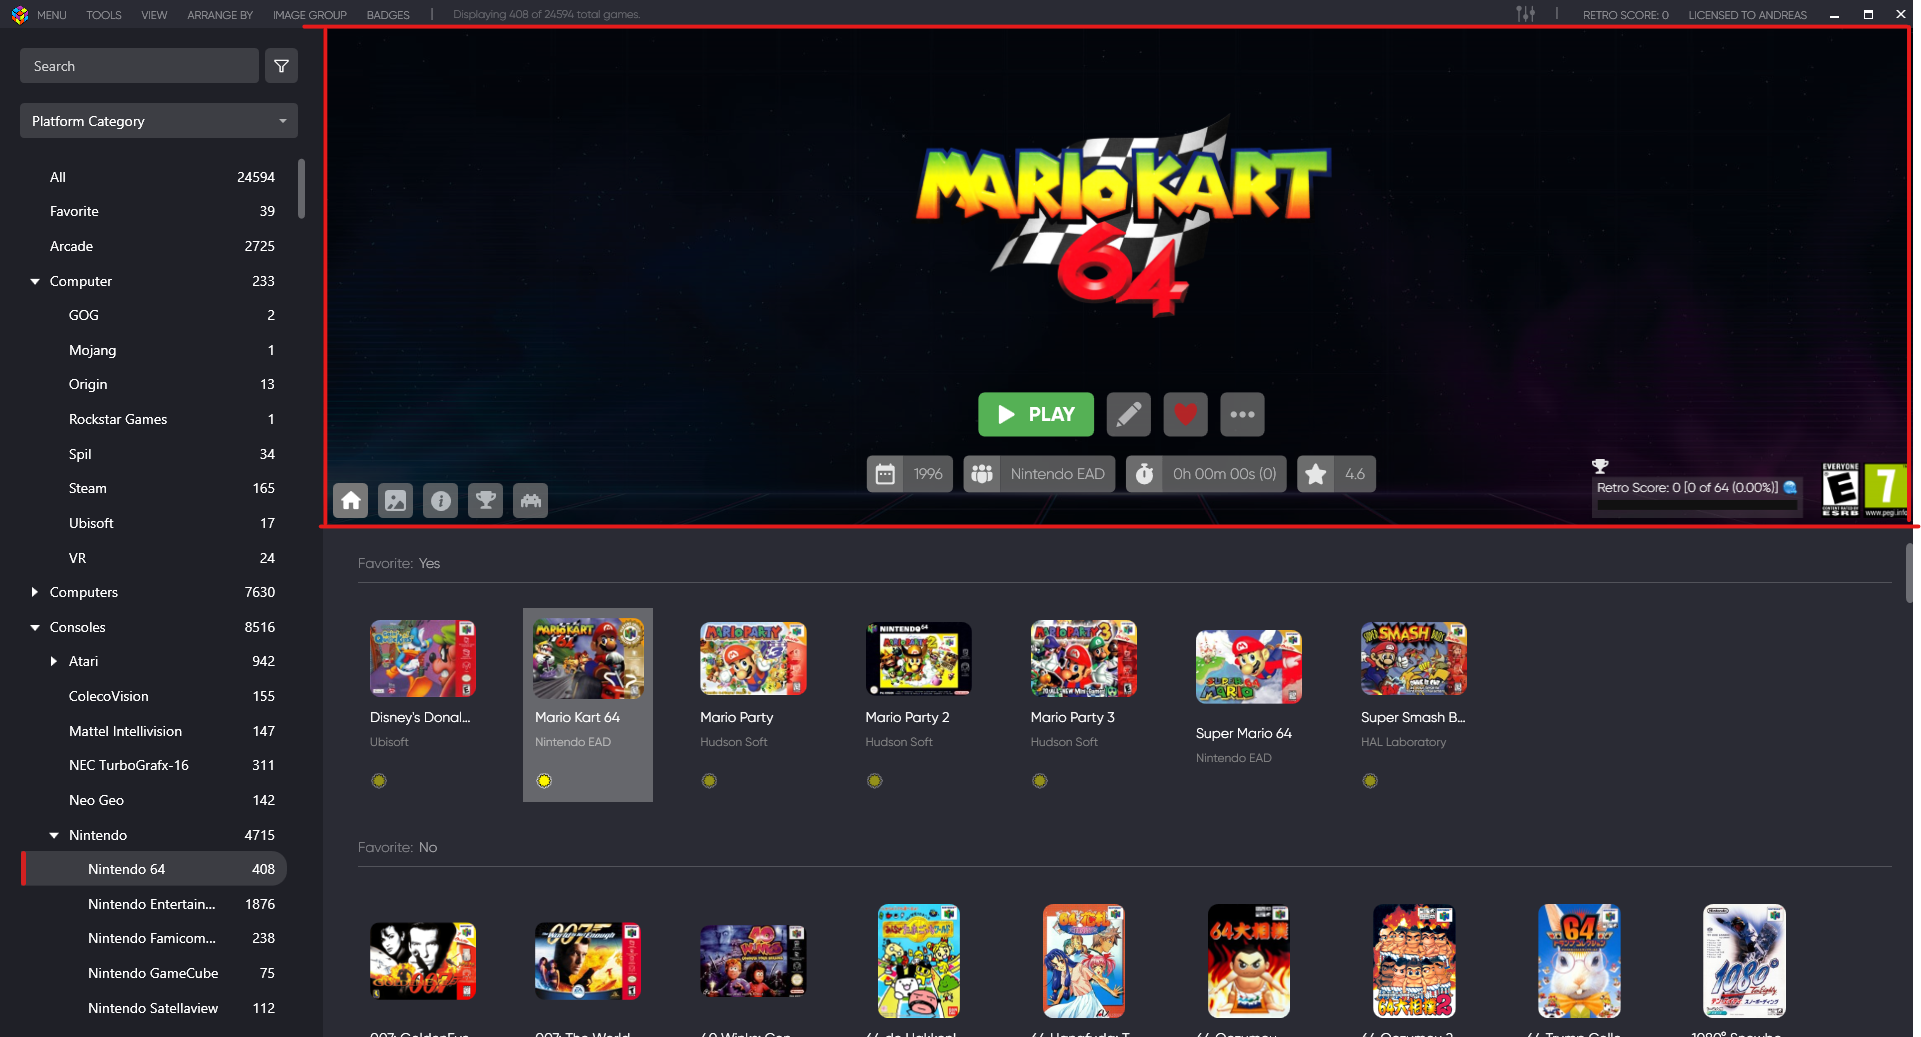Click the filter funnel icon beside Search

(281, 66)
